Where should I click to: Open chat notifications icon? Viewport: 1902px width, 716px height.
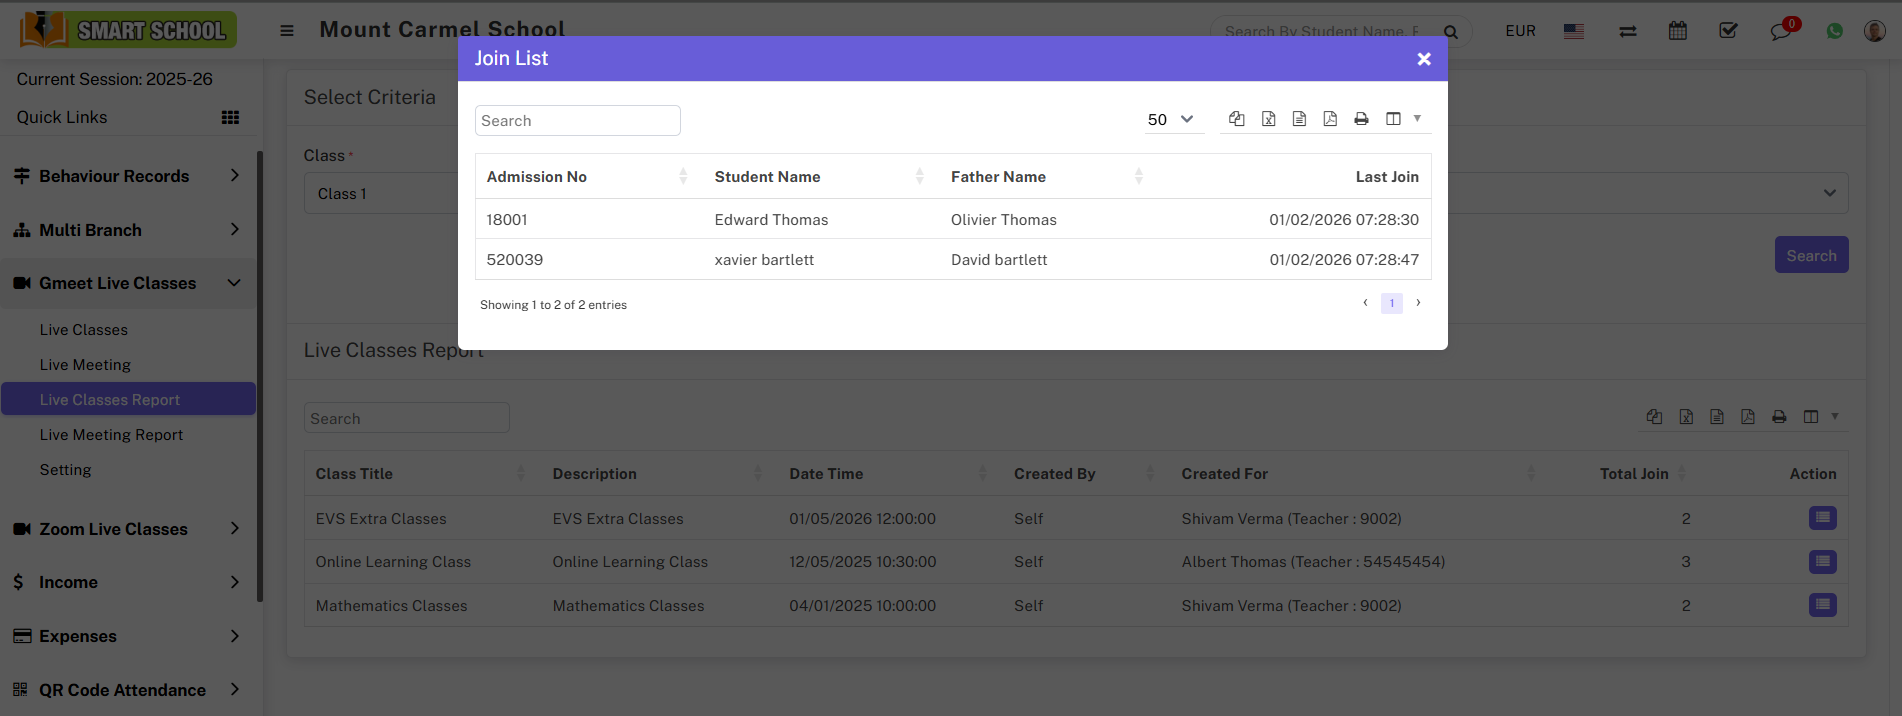click(1781, 31)
